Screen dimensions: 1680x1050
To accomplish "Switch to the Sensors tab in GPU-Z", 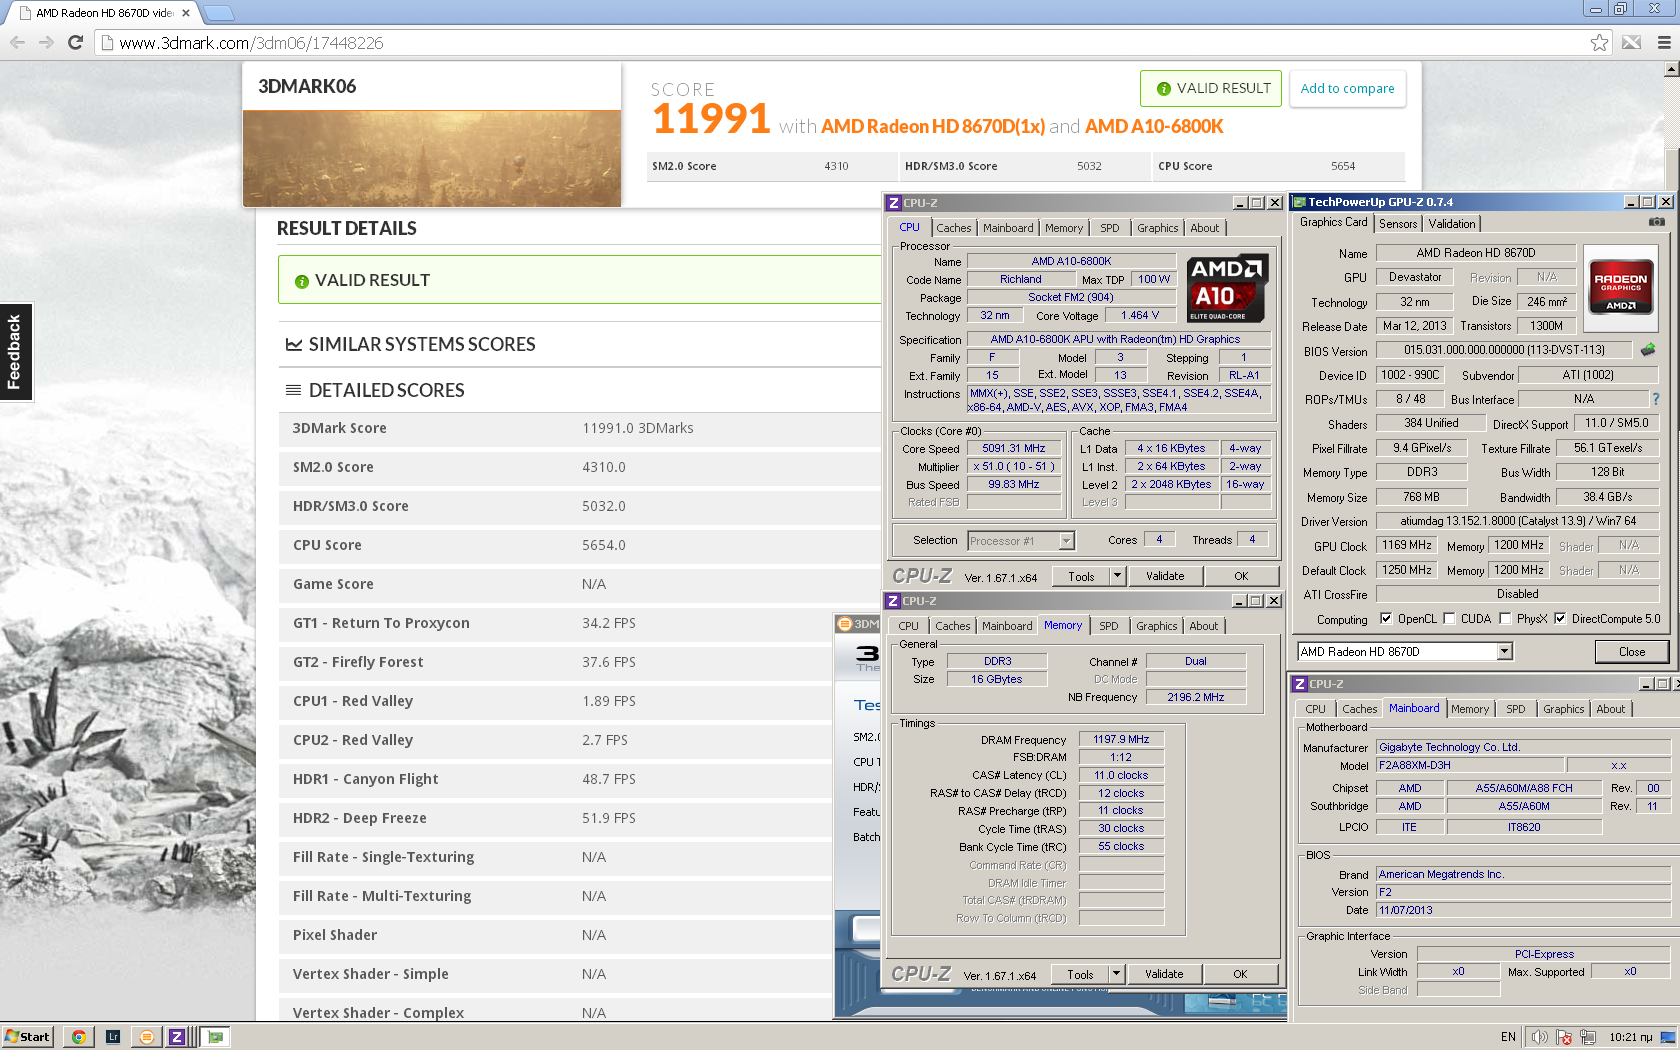I will pyautogui.click(x=1398, y=224).
